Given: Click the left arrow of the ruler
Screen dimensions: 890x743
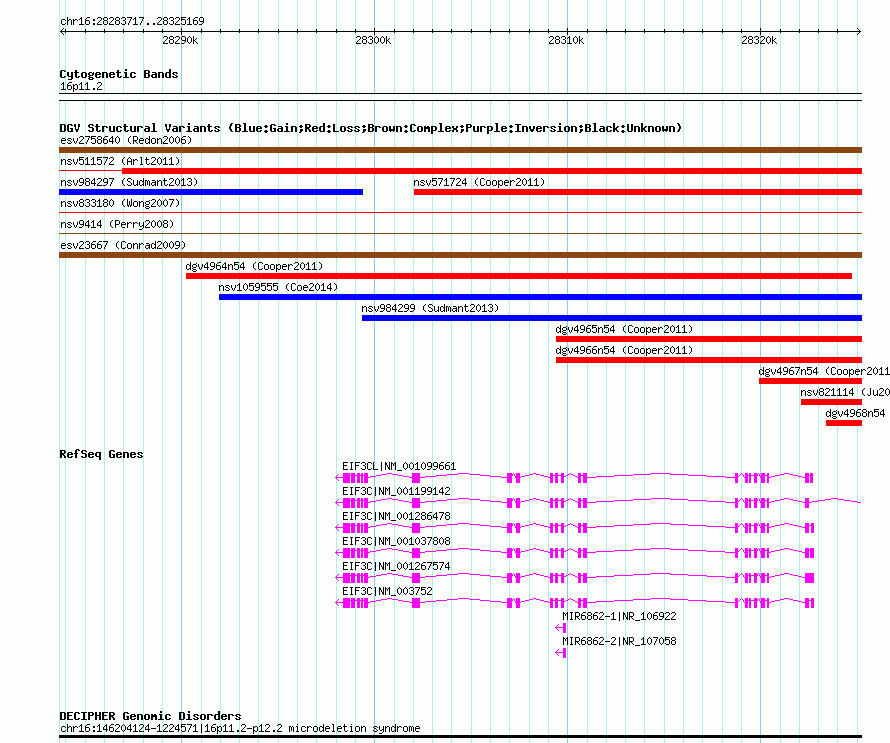Looking at the screenshot, I should [62, 32].
